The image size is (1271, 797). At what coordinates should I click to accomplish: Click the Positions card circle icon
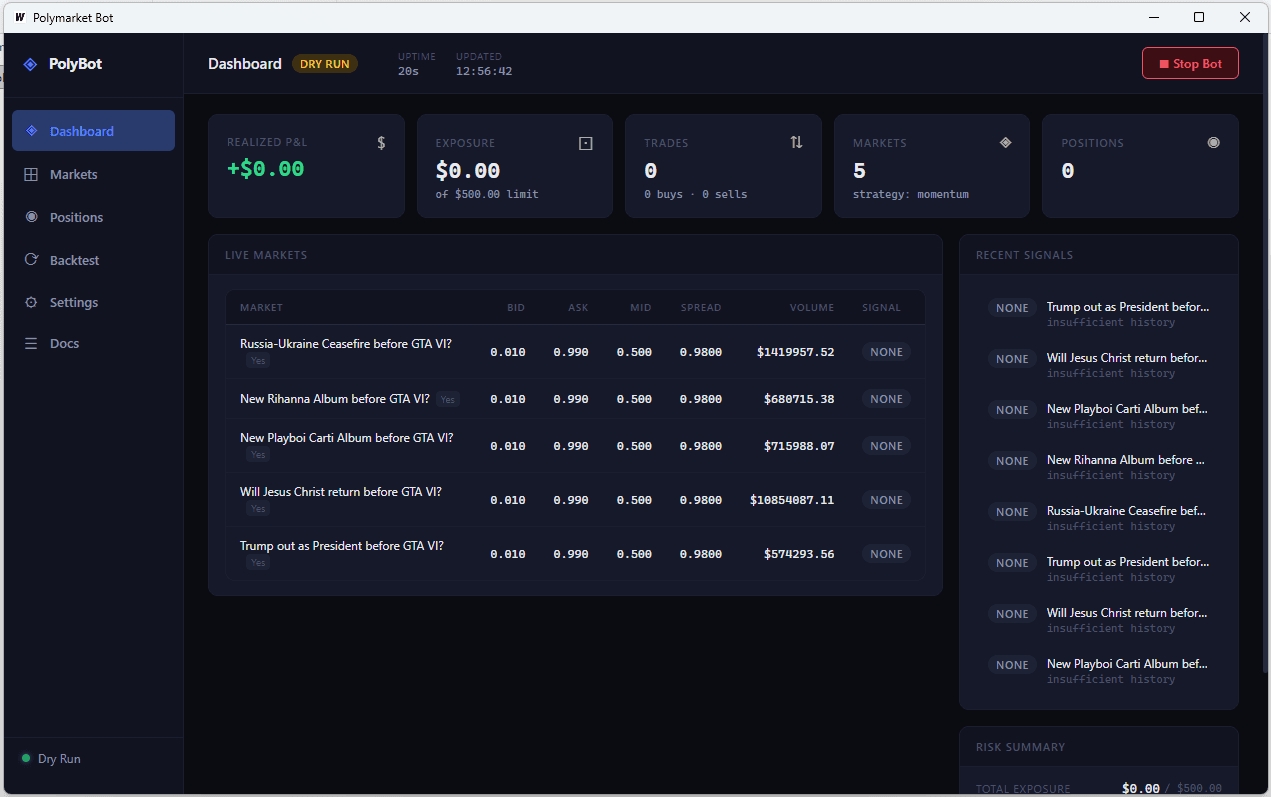point(1213,143)
